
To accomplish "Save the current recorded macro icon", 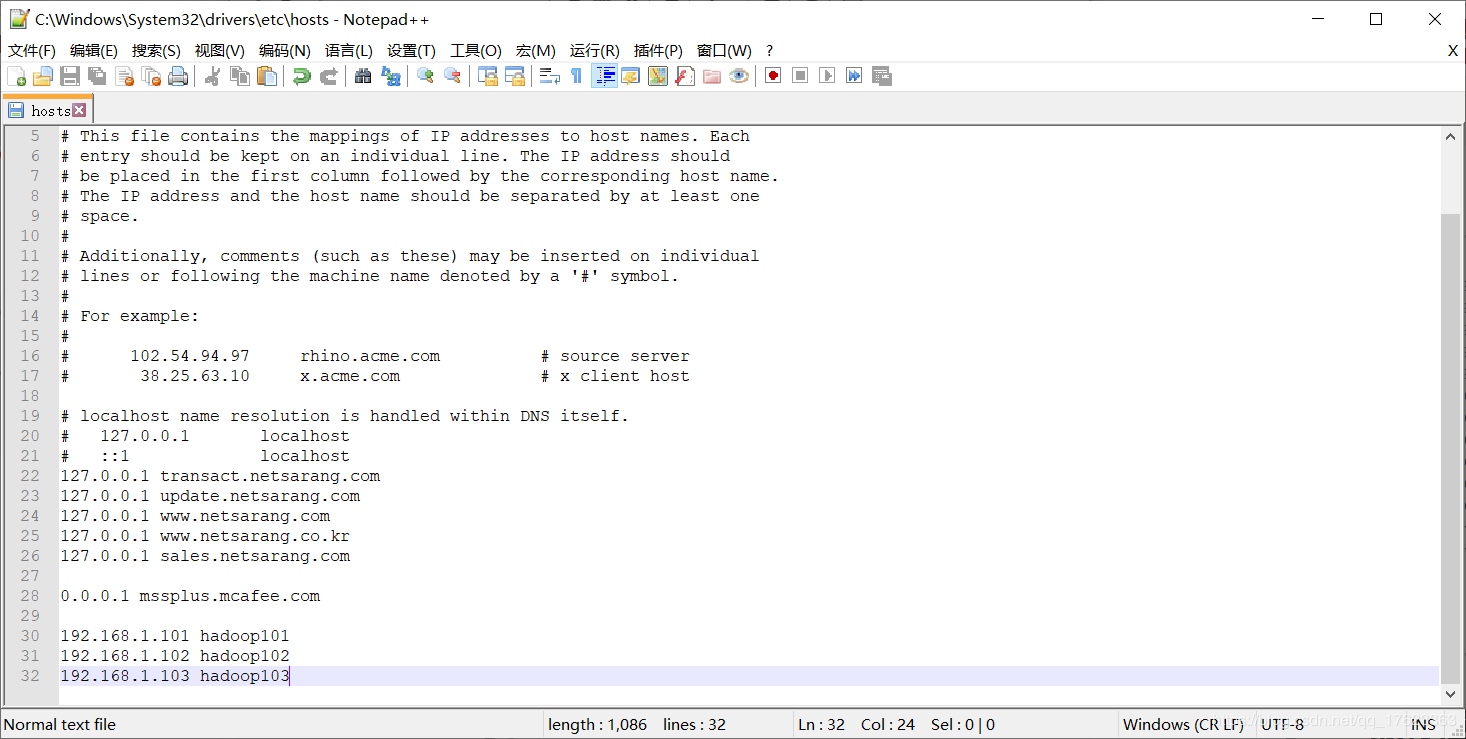I will tap(881, 76).
